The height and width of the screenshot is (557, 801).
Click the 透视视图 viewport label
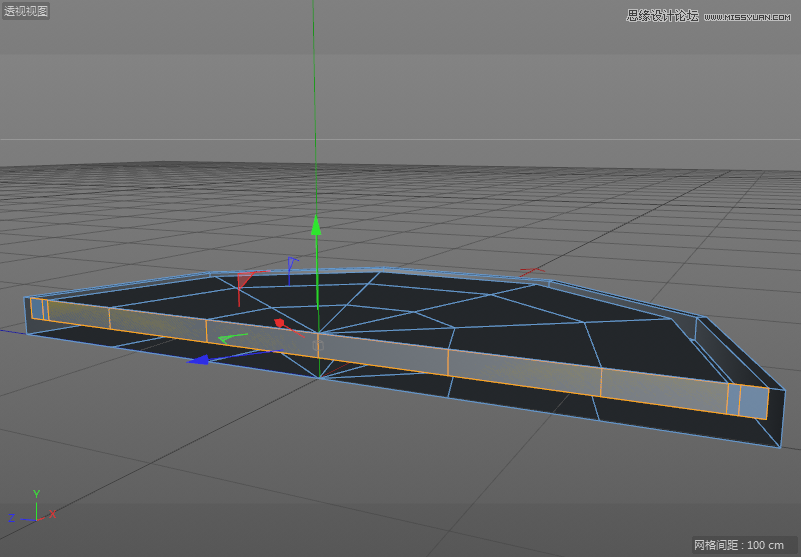click(x=26, y=12)
